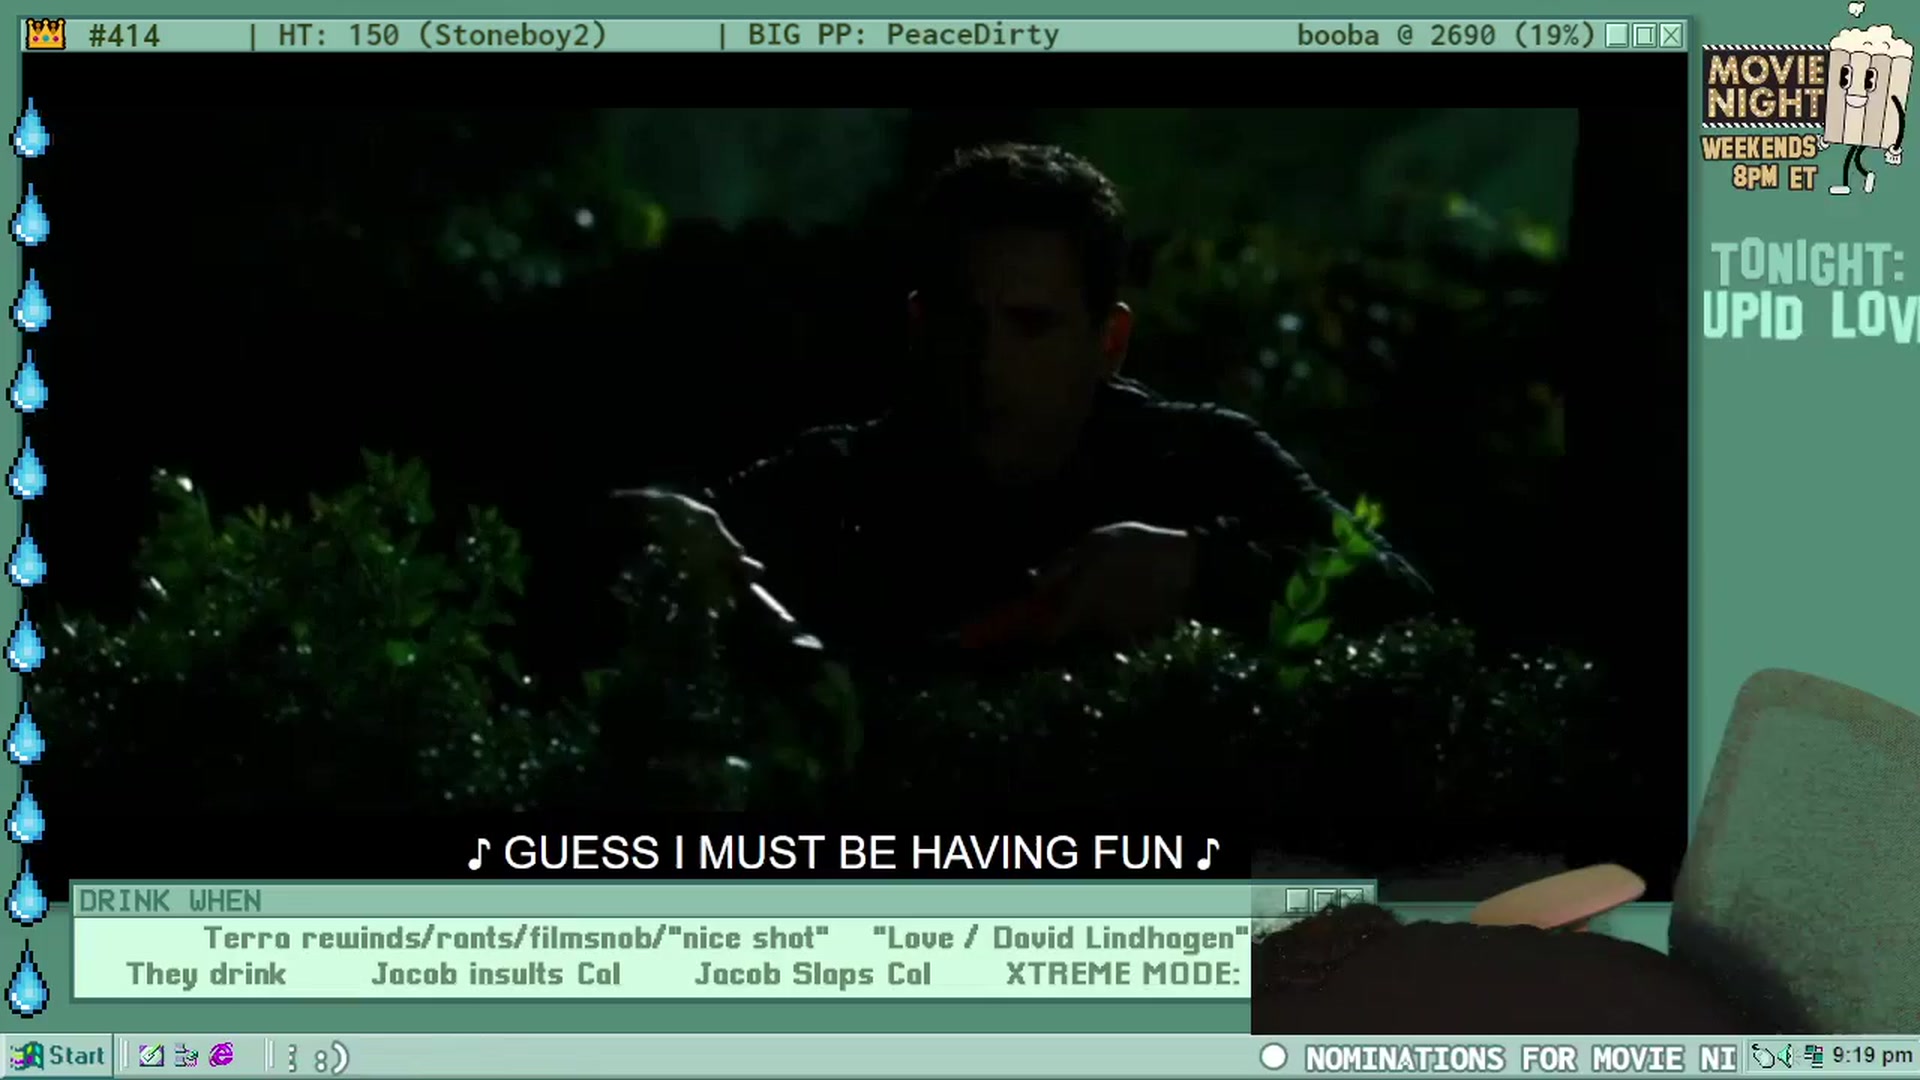Open the volume speaker tray icon
1920x1080 pixels.
pos(1786,1056)
